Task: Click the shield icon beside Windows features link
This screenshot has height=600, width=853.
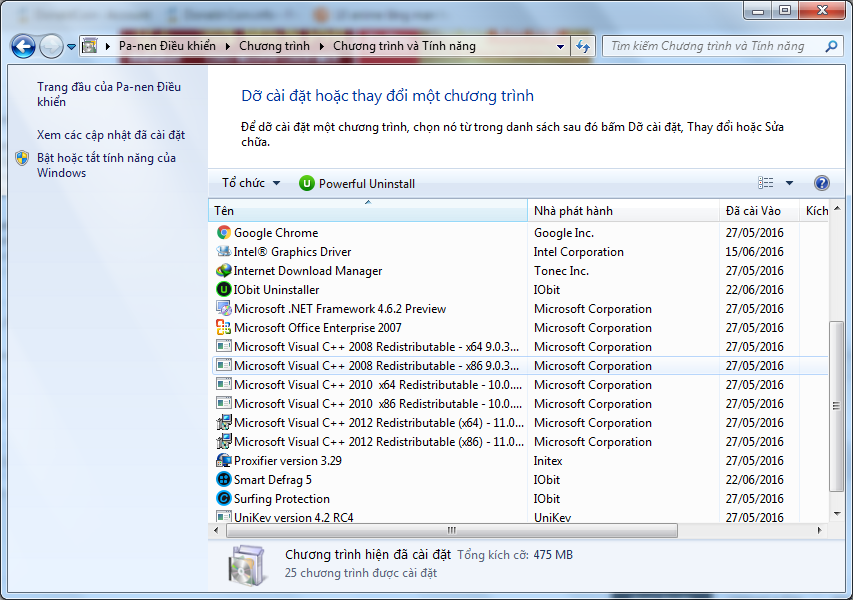Action: [x=22, y=158]
